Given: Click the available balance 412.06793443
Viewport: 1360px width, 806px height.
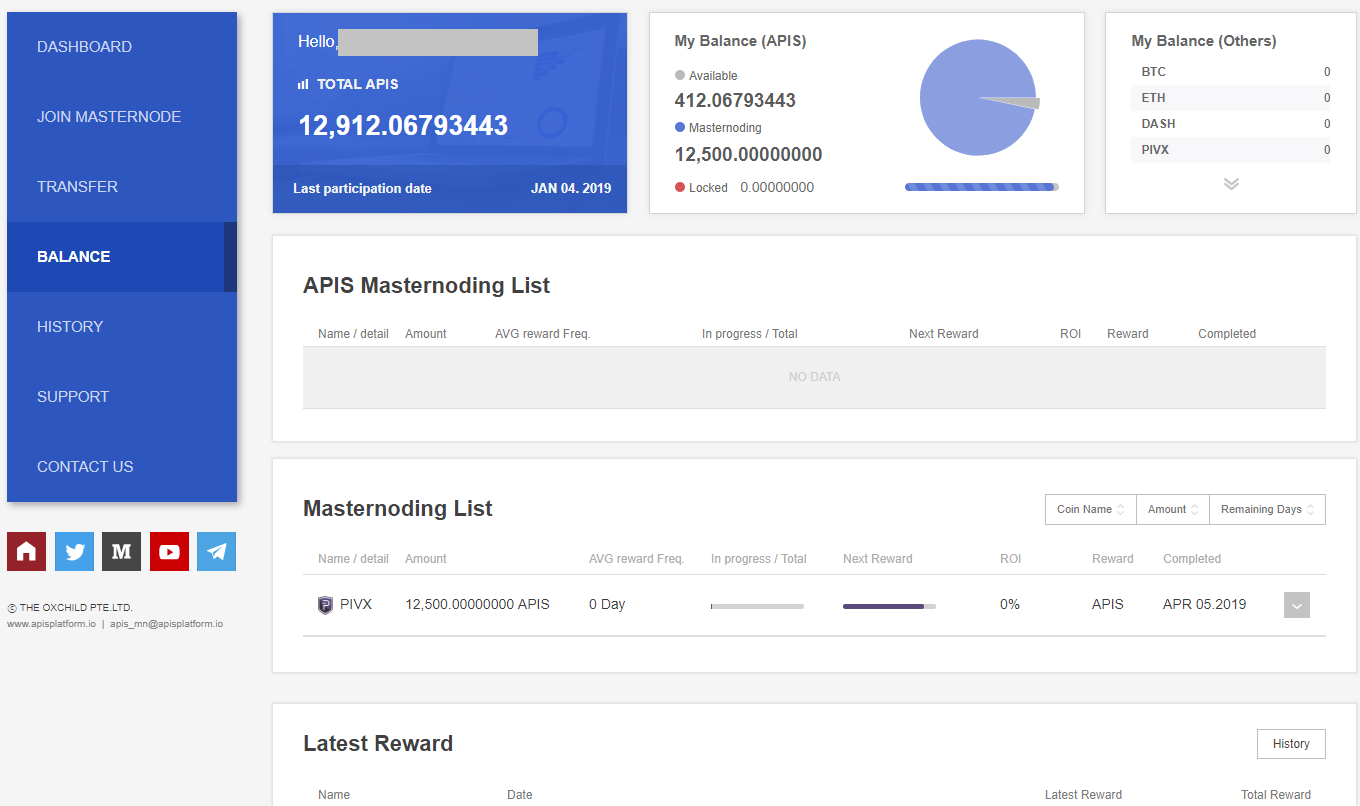Looking at the screenshot, I should tap(735, 101).
